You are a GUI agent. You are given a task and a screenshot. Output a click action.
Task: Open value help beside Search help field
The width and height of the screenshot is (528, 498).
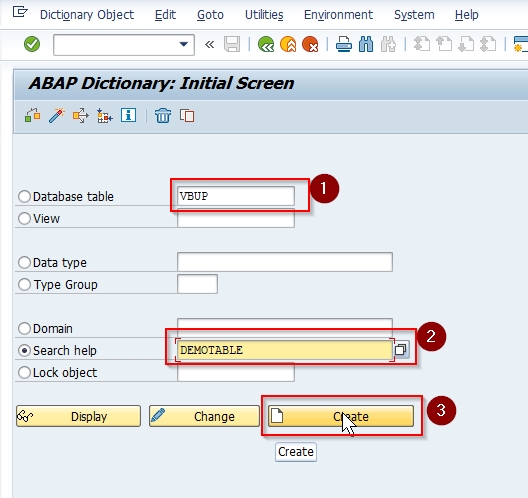coord(401,350)
